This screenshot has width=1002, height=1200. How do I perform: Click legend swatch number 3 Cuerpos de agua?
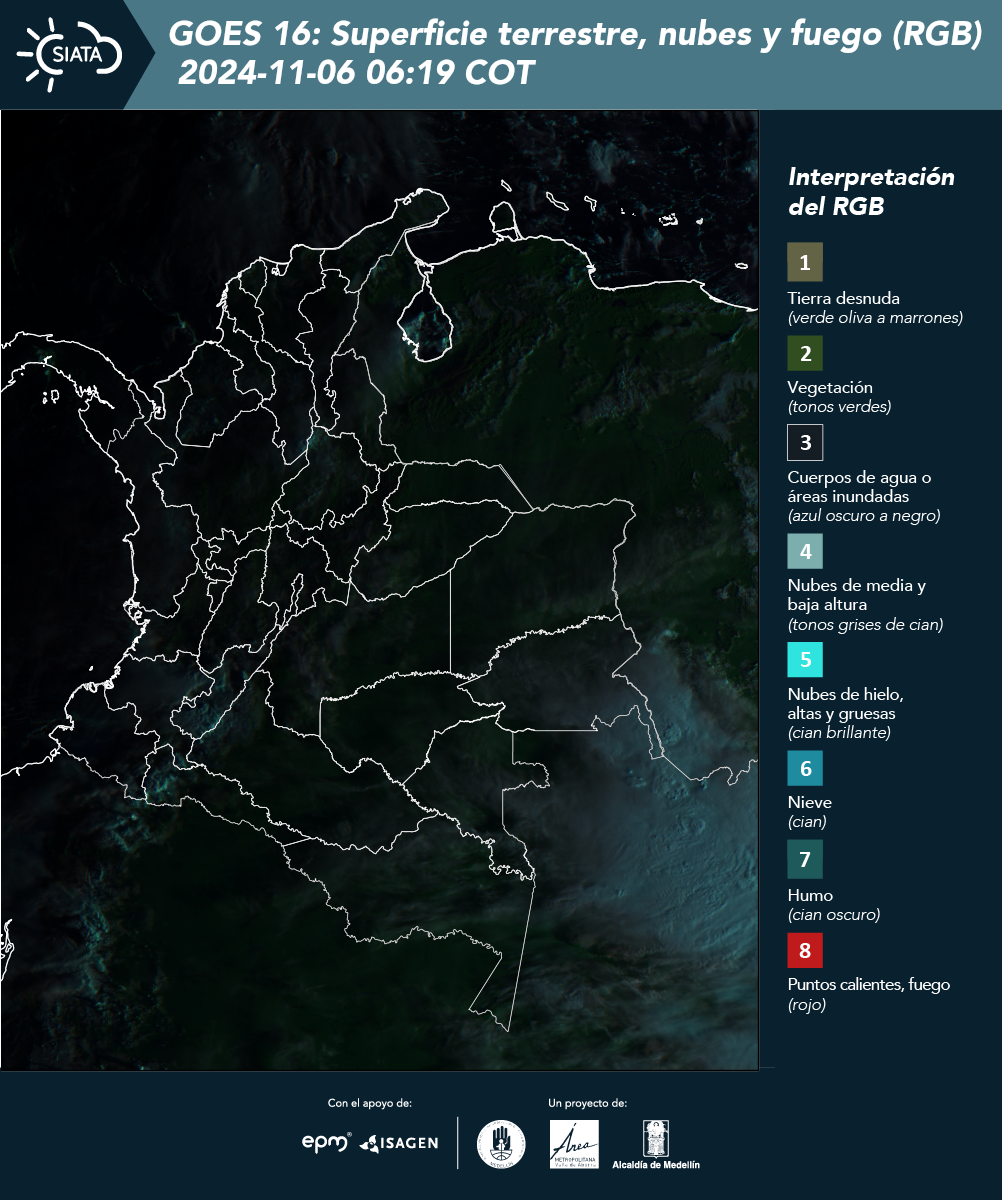[805, 442]
